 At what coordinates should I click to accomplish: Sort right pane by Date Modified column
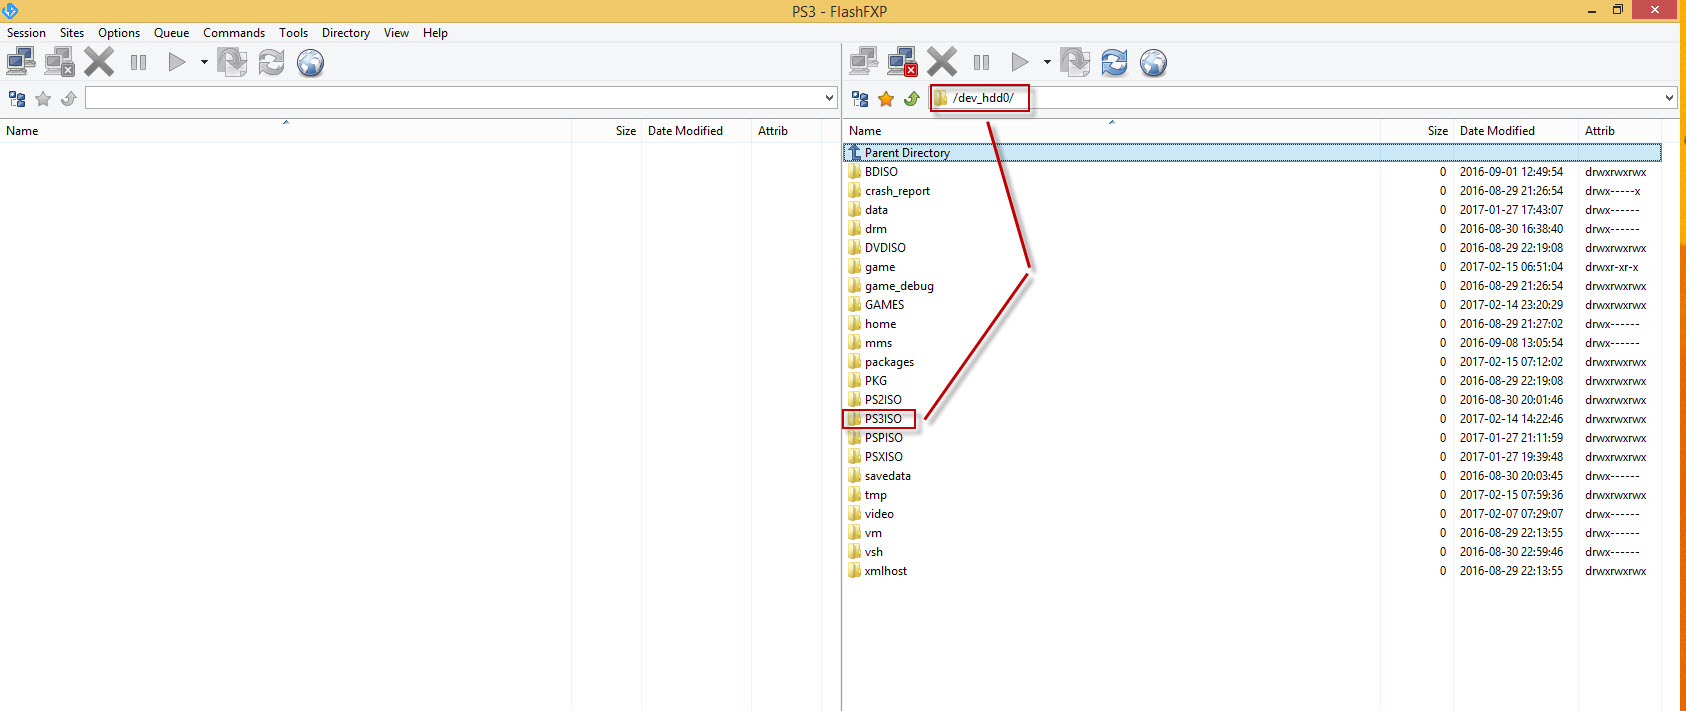tap(1497, 131)
